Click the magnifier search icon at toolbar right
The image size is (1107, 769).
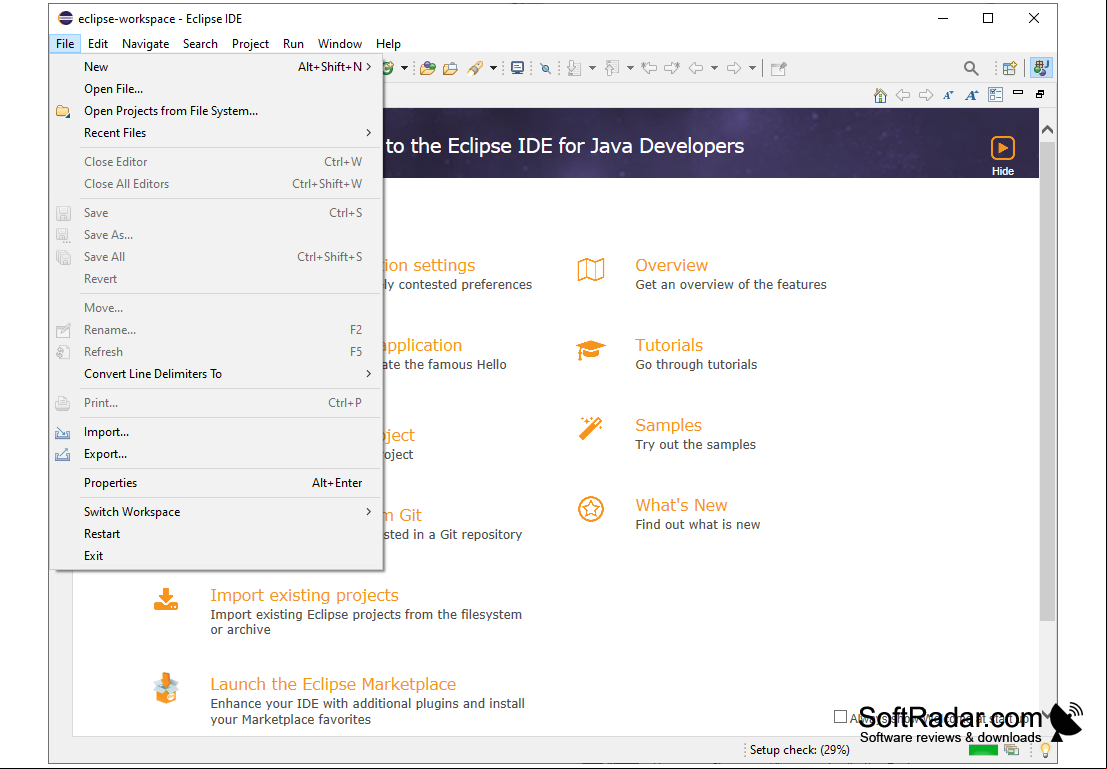point(971,68)
